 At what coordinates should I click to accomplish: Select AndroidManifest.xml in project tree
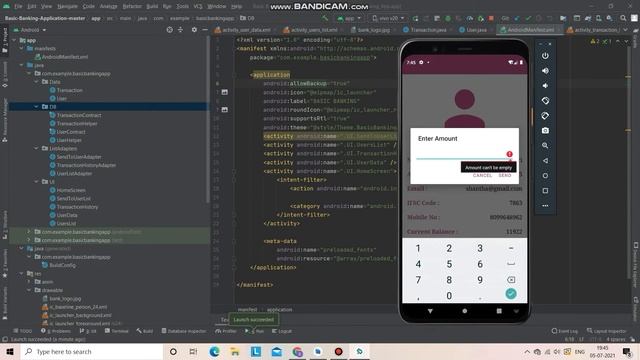click(x=65, y=57)
